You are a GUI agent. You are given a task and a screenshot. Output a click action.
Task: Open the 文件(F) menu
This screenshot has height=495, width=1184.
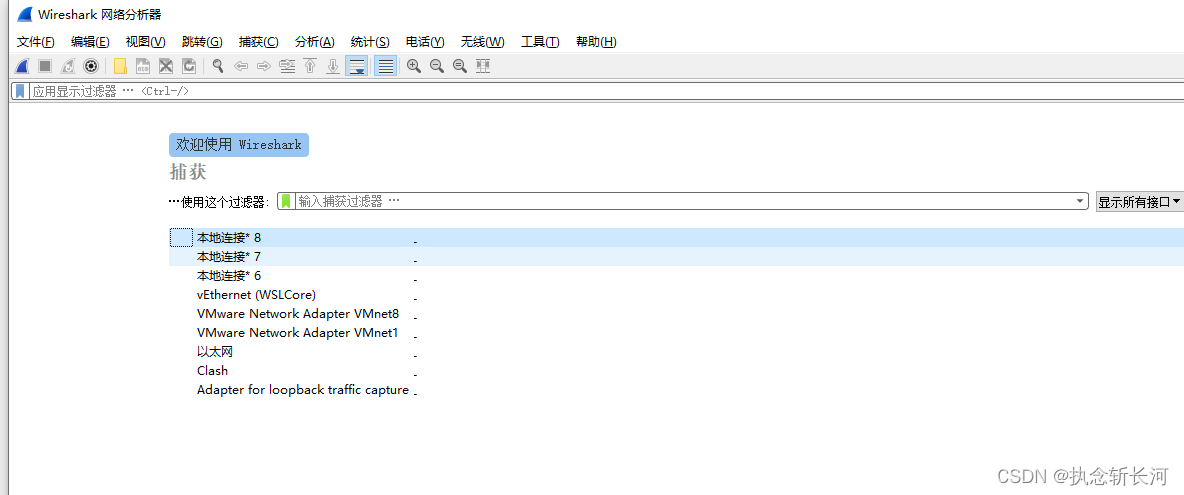[35, 42]
